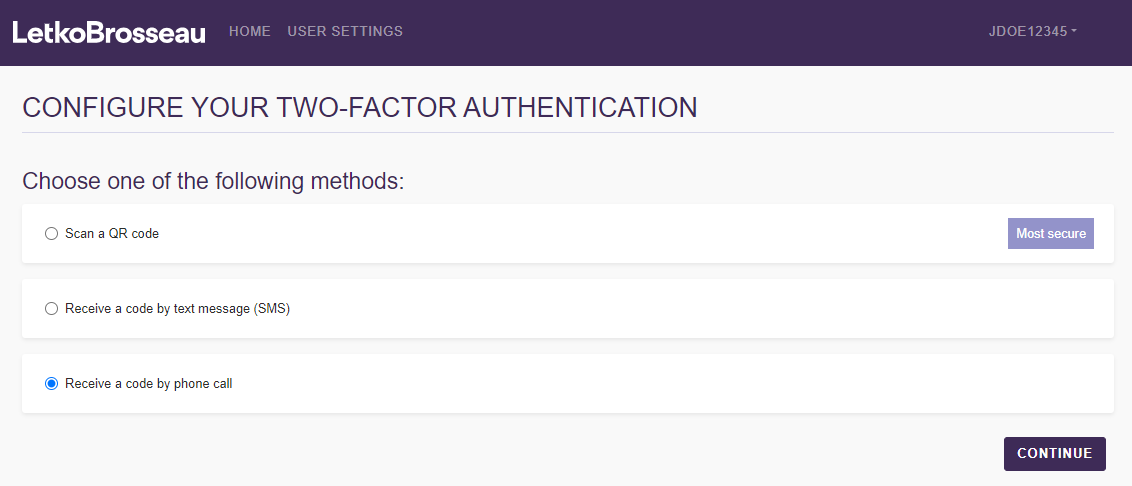Select the Scan a QR code radio button

point(52,234)
